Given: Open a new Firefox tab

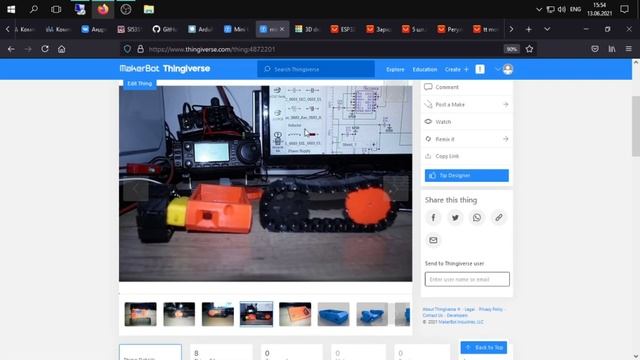Looking at the screenshot, I should (x=529, y=29).
